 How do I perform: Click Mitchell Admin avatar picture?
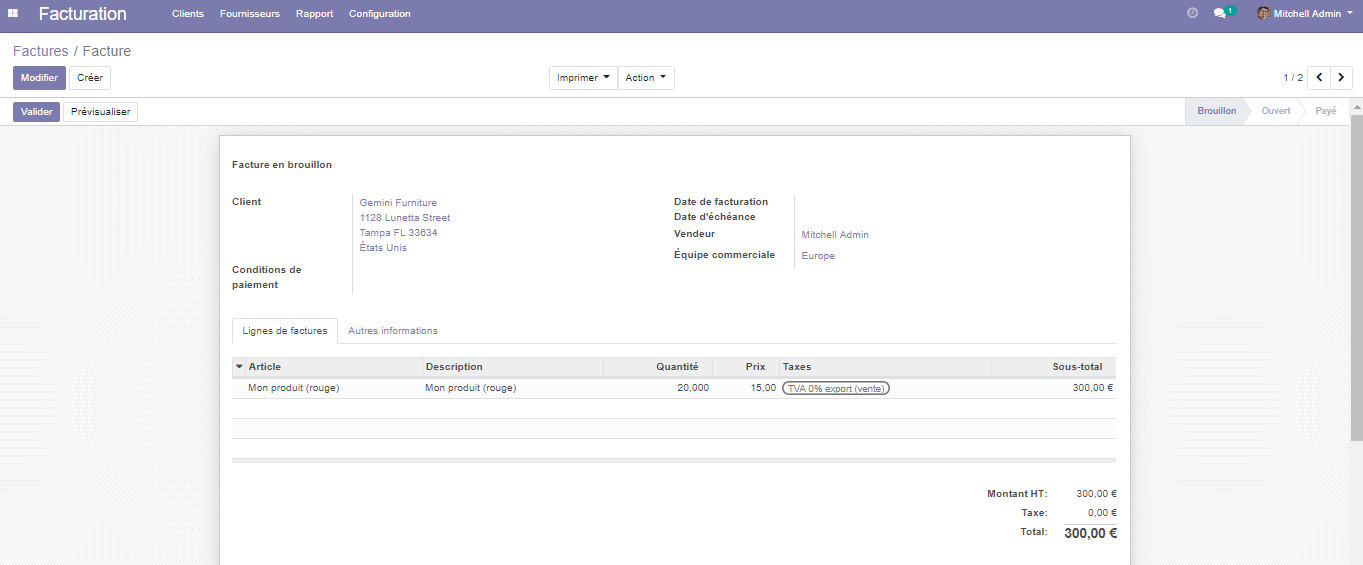1263,14
